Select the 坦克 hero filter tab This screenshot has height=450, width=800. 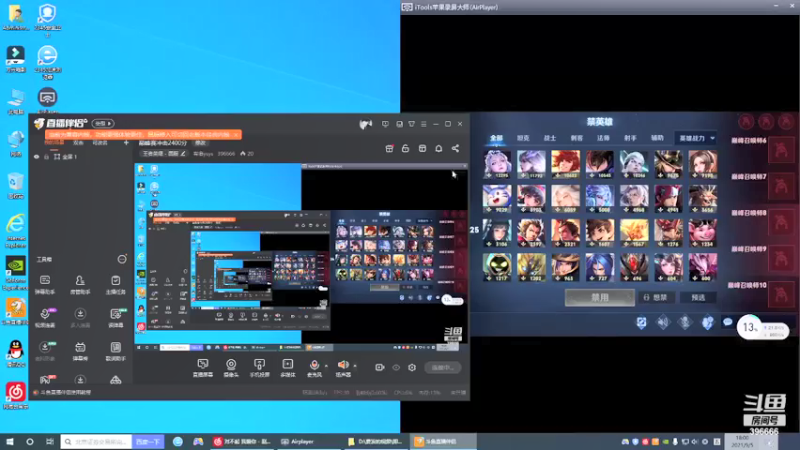tap(523, 138)
